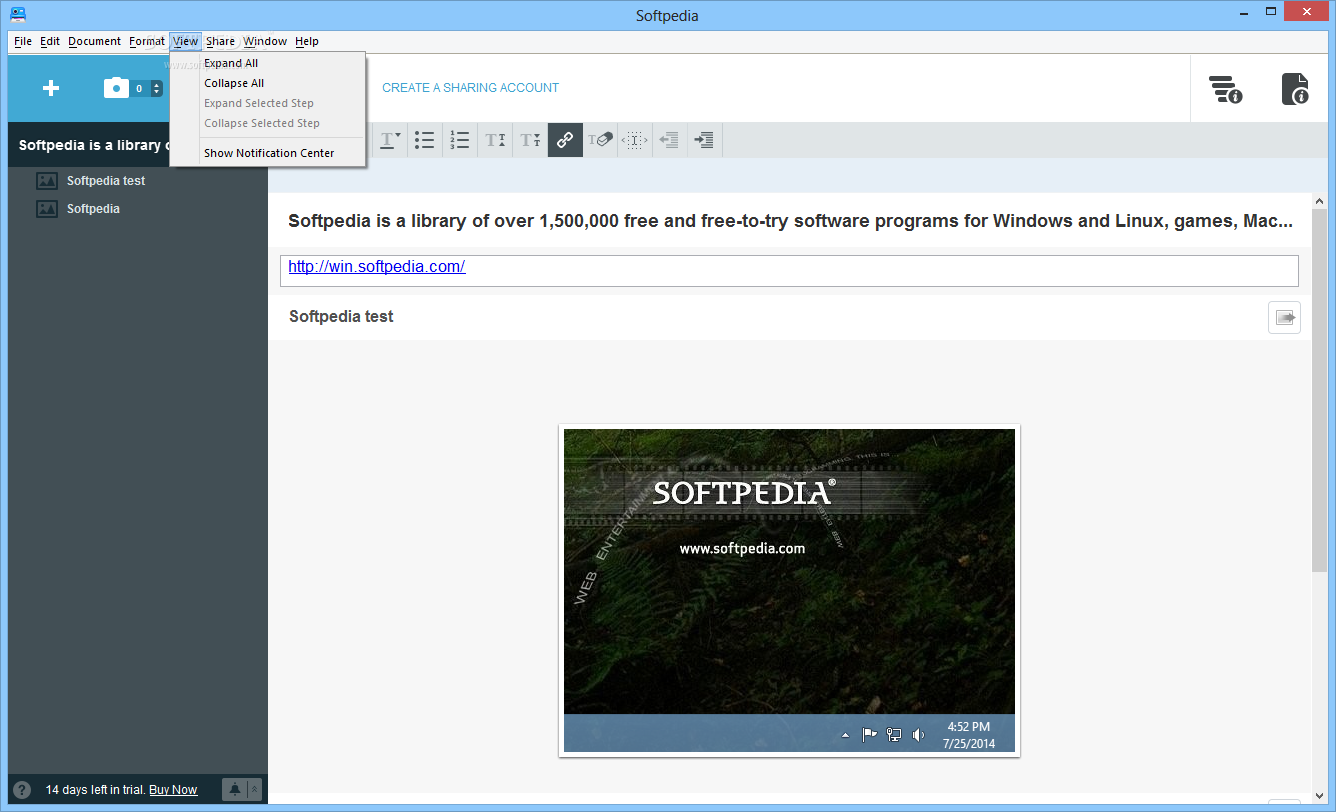Open the Document menu
1336x812 pixels.
[x=95, y=41]
